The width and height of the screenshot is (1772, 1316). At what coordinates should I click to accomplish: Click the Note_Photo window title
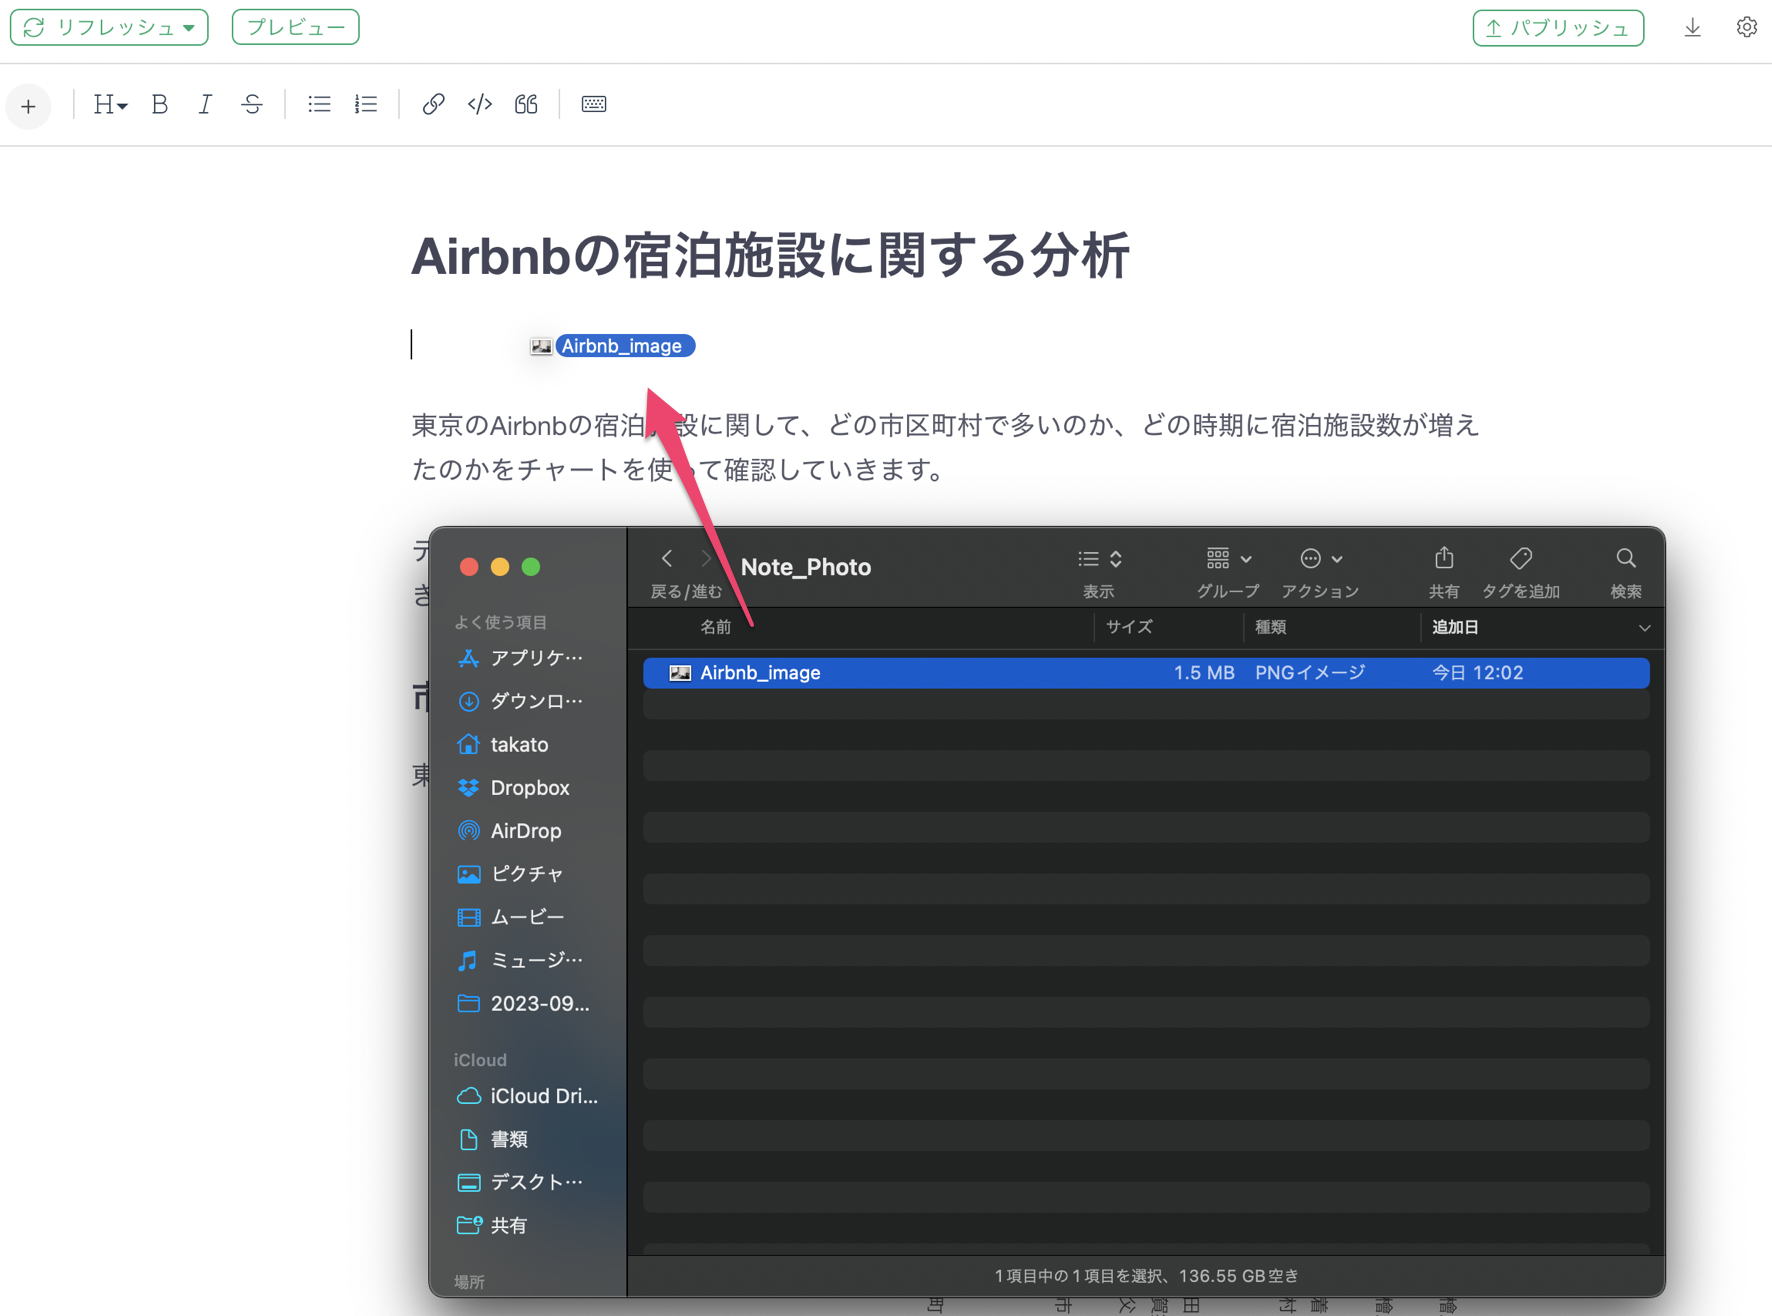[x=805, y=567]
